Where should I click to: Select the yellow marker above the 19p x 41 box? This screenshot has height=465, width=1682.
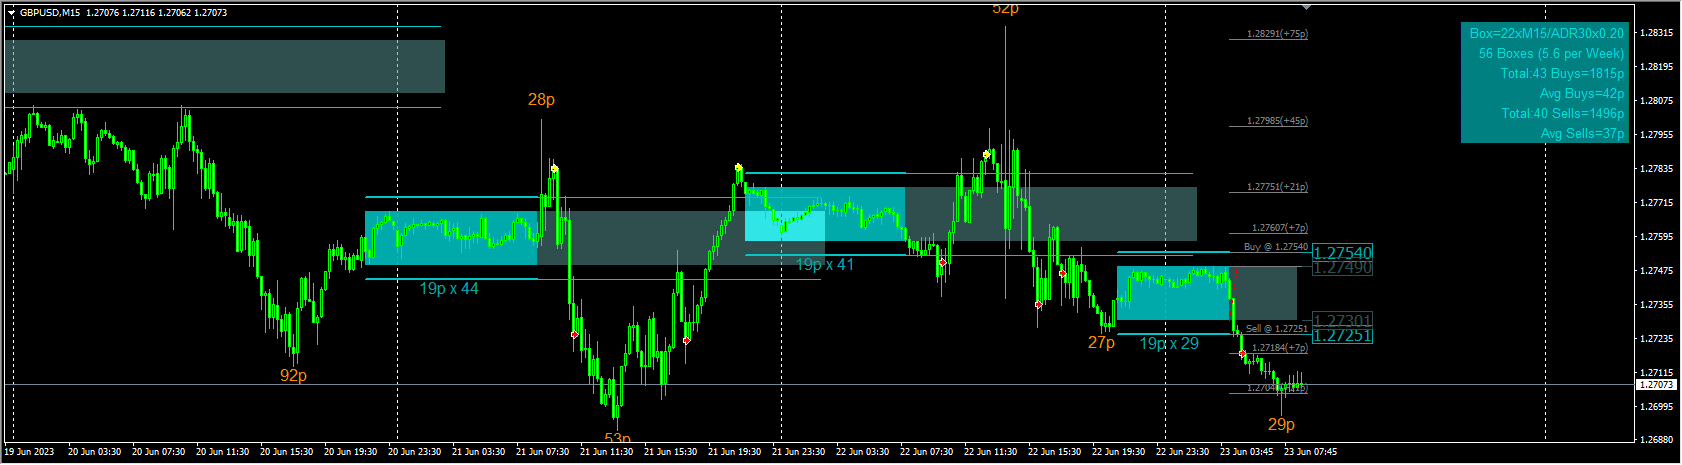(x=738, y=167)
